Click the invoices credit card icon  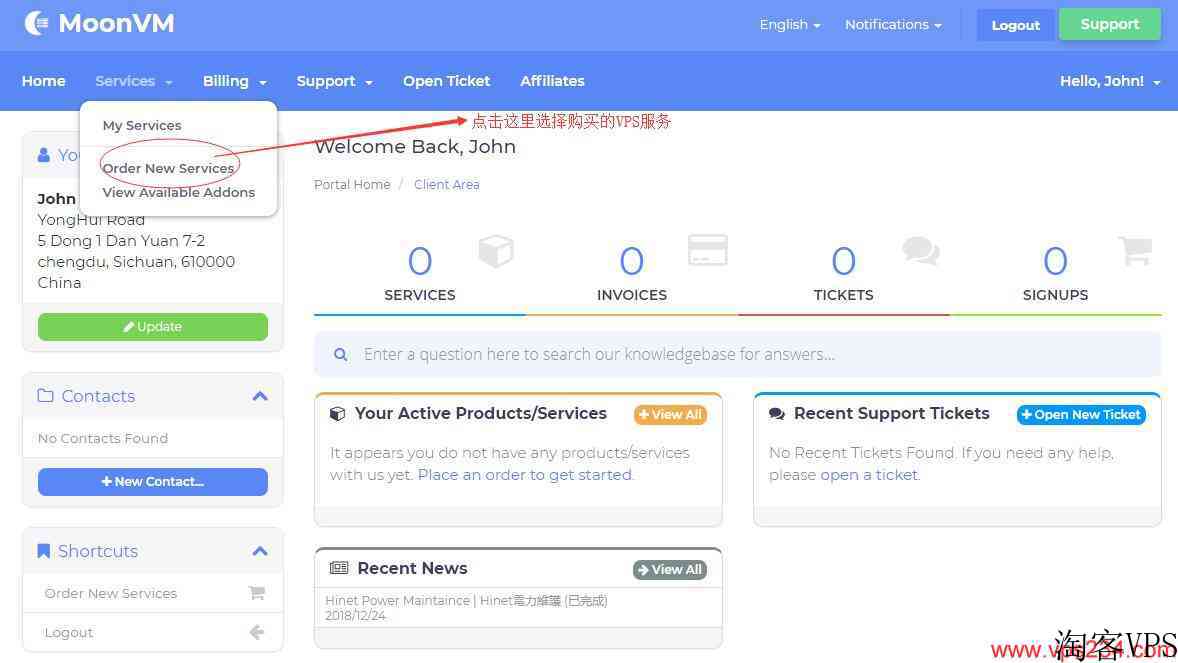pos(708,250)
